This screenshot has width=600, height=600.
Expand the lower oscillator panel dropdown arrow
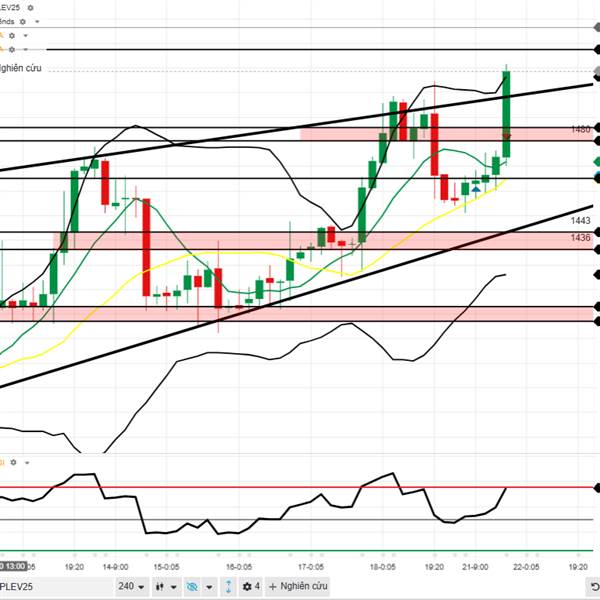[27, 462]
